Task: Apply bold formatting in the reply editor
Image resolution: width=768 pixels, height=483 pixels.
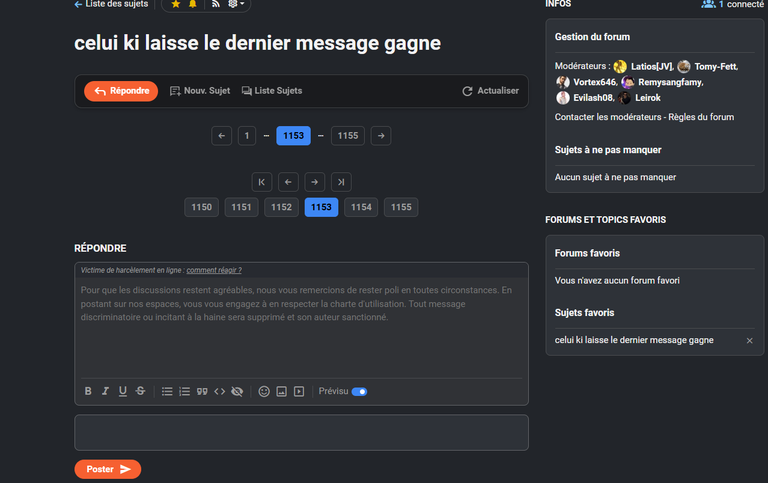Action: [88, 391]
